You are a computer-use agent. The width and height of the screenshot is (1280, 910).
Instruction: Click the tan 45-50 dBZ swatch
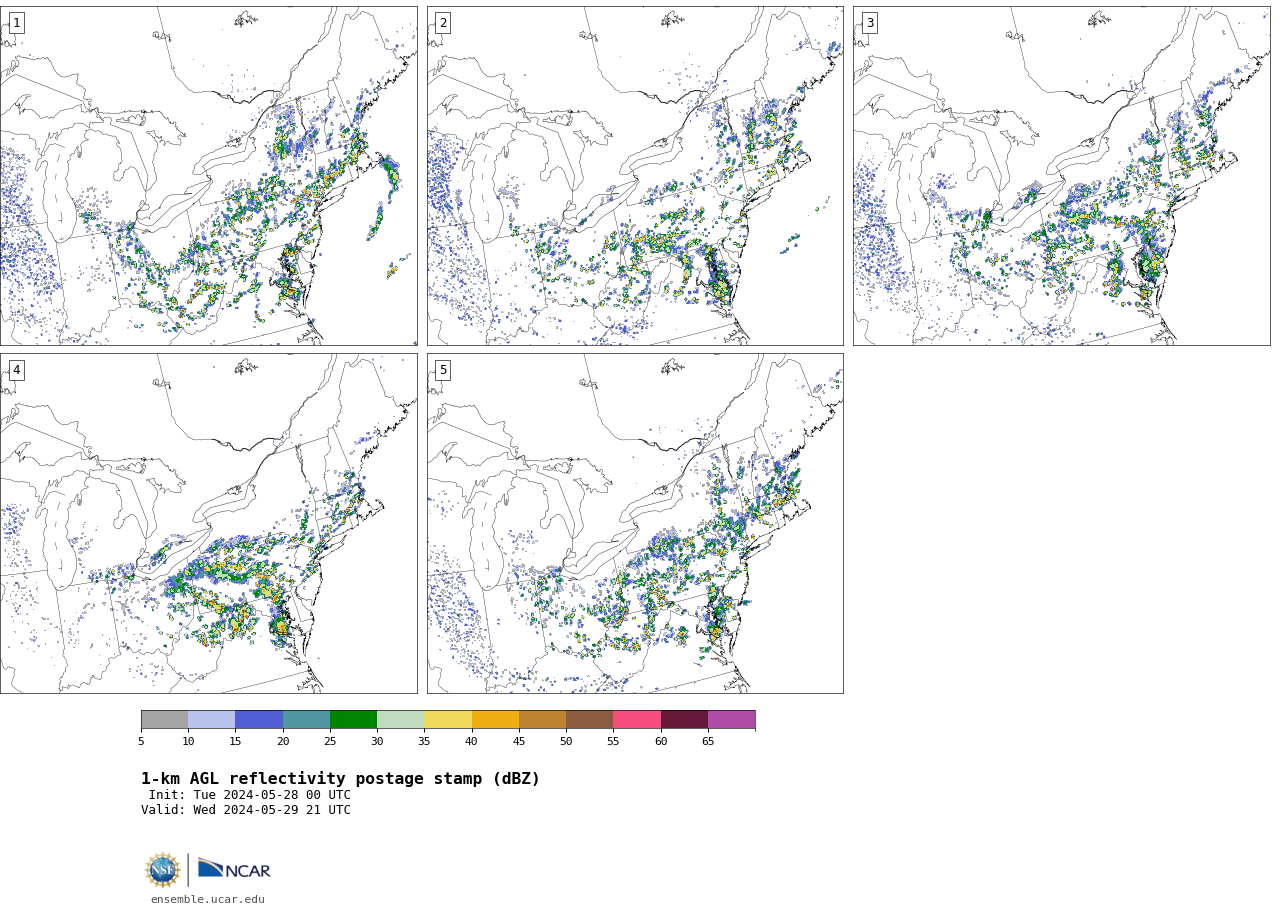point(542,720)
